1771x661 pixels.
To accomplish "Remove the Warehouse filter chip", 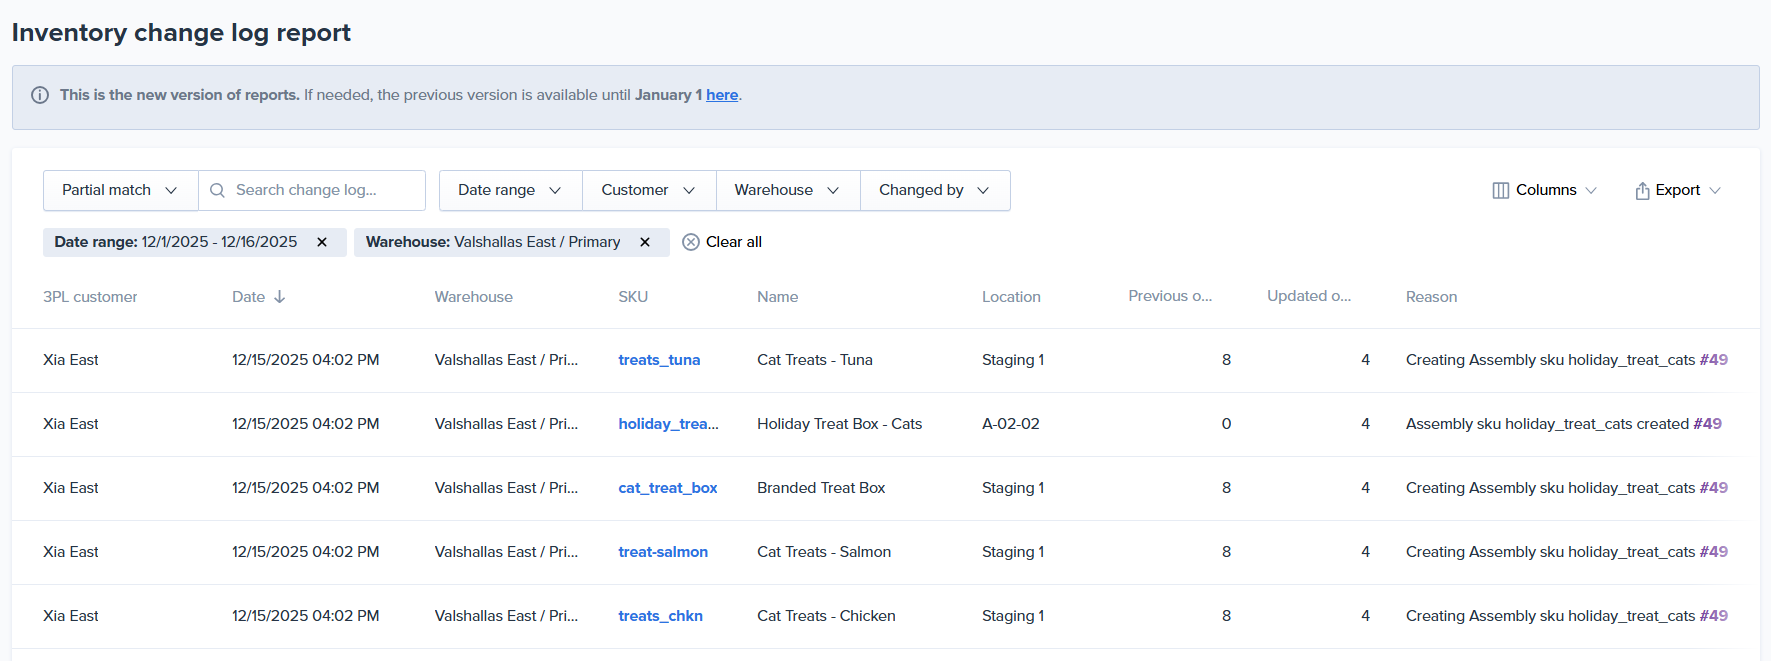I will pos(645,242).
